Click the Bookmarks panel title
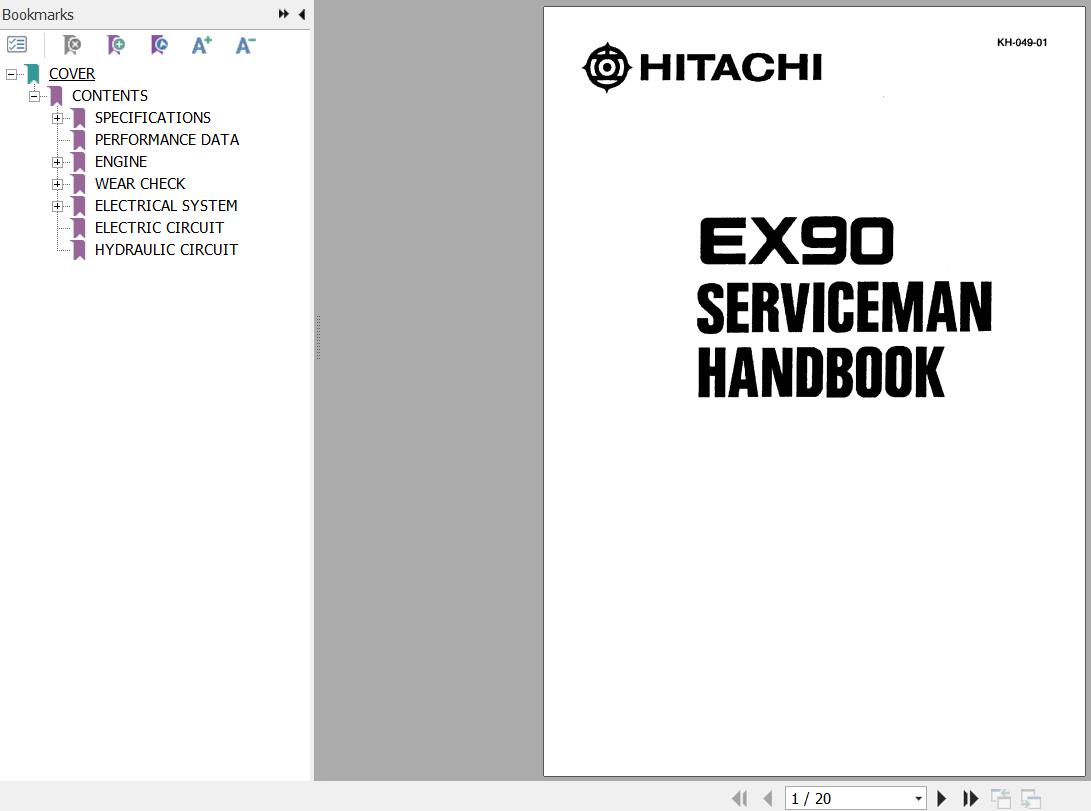 pyautogui.click(x=38, y=15)
